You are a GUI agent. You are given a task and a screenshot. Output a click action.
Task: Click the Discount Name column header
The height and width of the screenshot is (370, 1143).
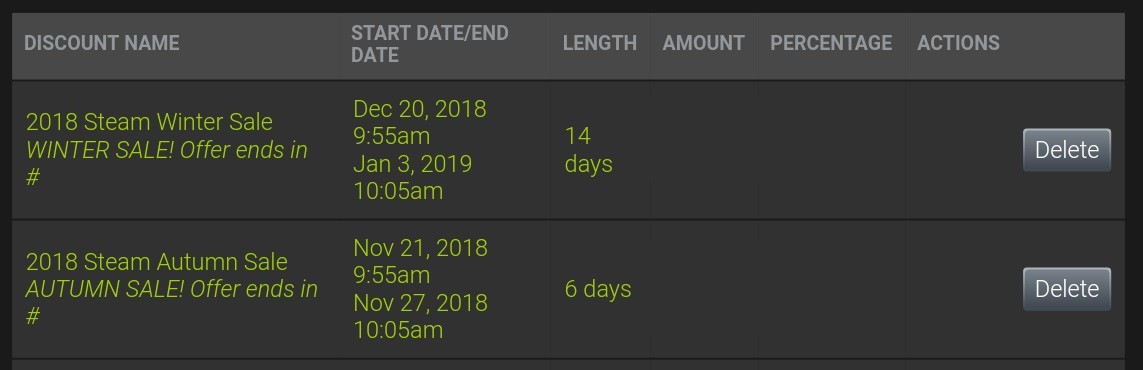click(101, 43)
